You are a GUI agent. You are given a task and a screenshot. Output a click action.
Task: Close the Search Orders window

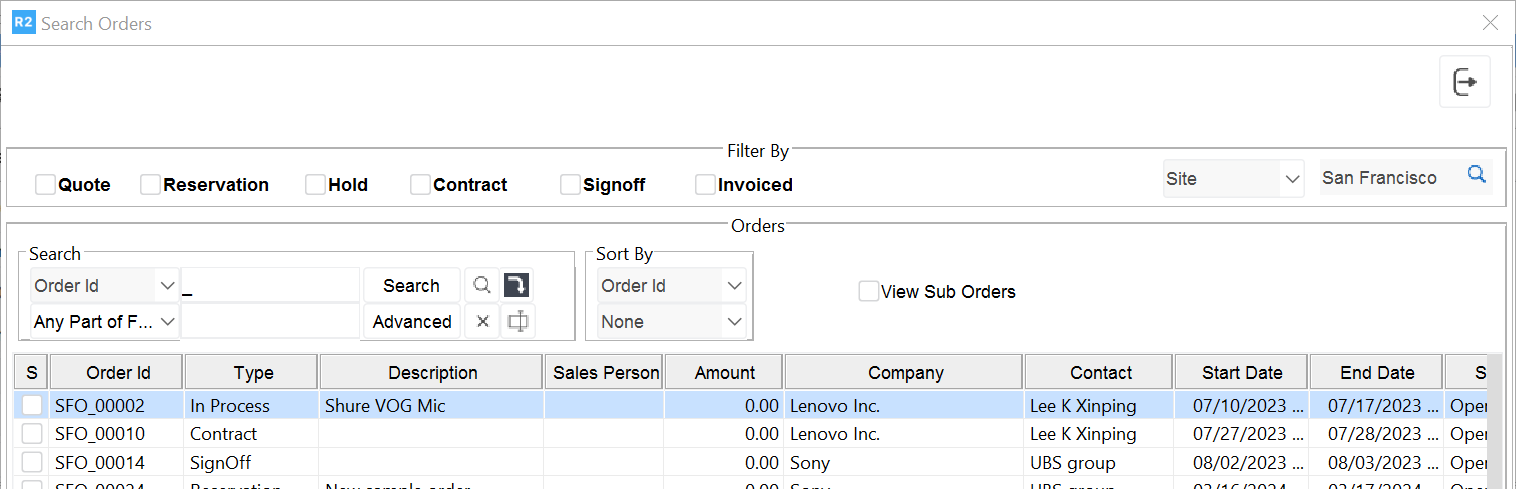click(1490, 22)
